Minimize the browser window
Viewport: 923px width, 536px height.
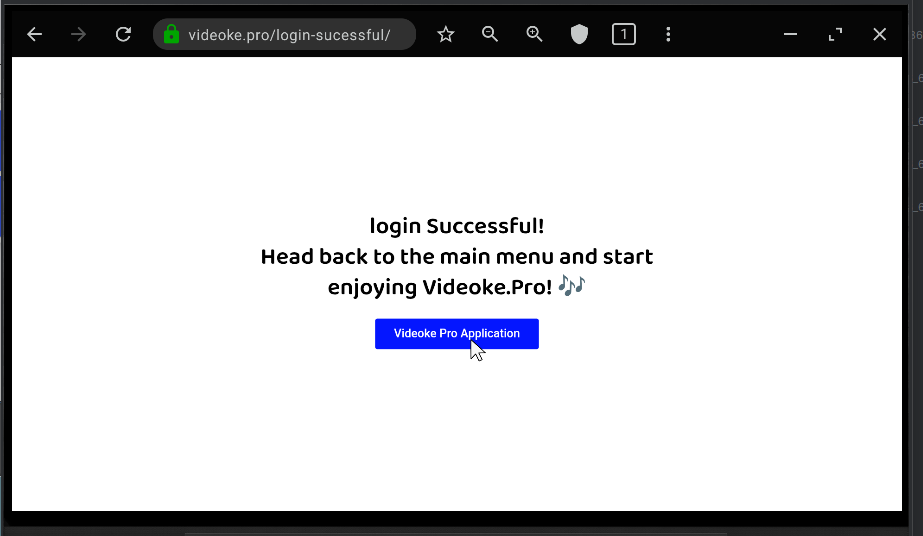[x=791, y=35]
